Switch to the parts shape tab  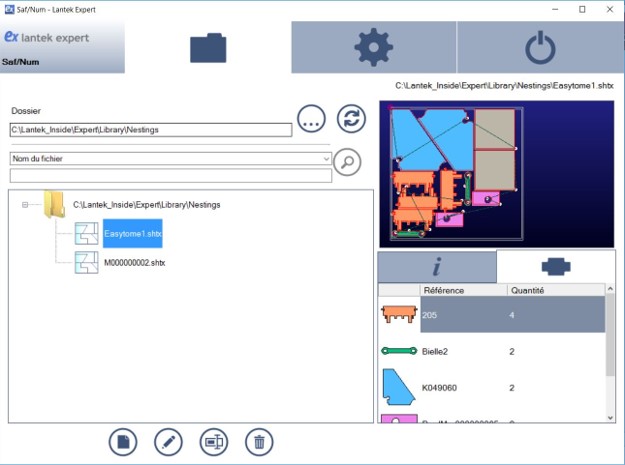tap(556, 267)
